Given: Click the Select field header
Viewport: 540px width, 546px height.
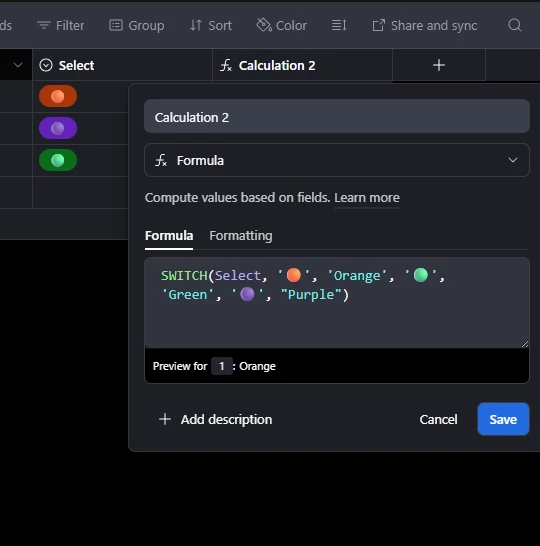Looking at the screenshot, I should (123, 65).
